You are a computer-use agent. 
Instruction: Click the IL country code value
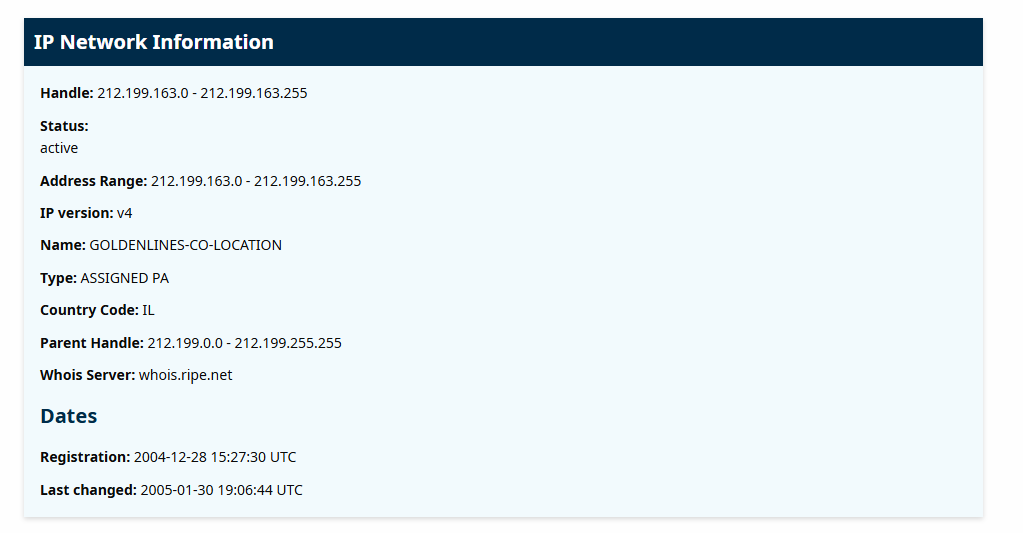149,310
